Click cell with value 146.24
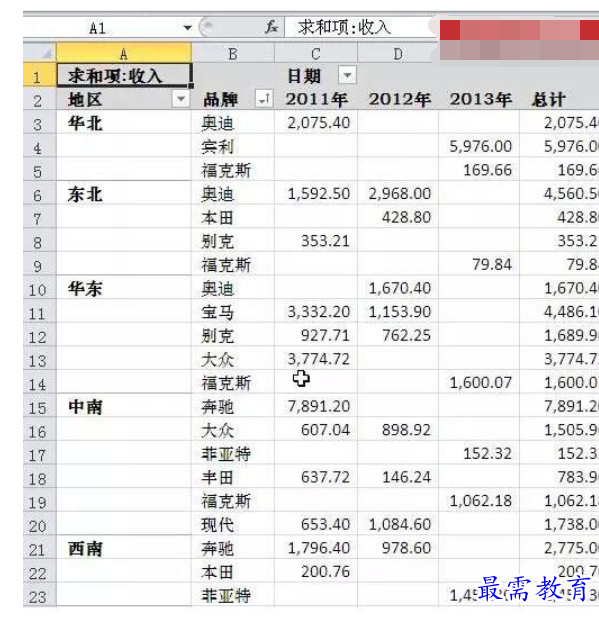The width and height of the screenshot is (599, 620). tap(398, 477)
